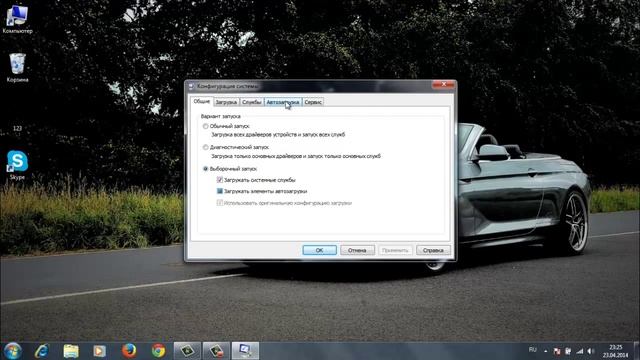This screenshot has width=640, height=360.
Task: Click Использовать оригинальную конфигурацию загрузки checkbox
Action: pyautogui.click(x=220, y=203)
